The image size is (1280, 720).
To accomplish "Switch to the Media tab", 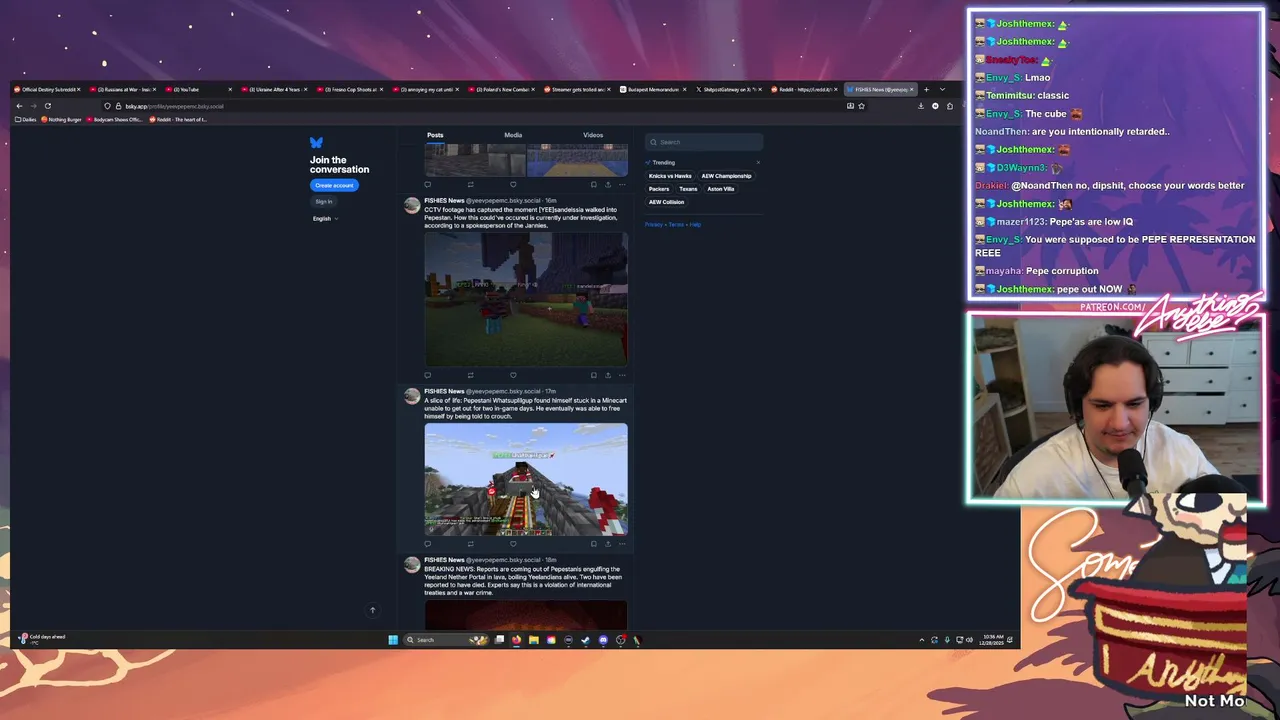I will click(x=513, y=135).
